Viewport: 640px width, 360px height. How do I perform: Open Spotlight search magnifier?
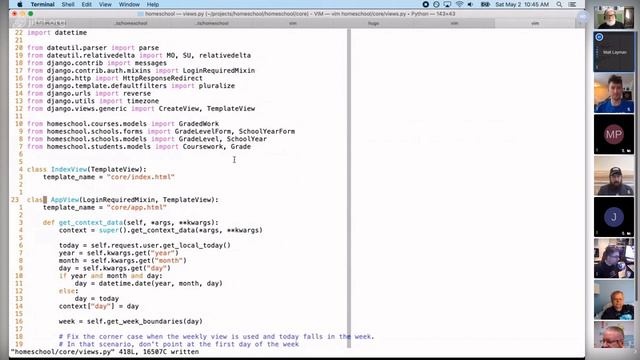pos(559,4)
